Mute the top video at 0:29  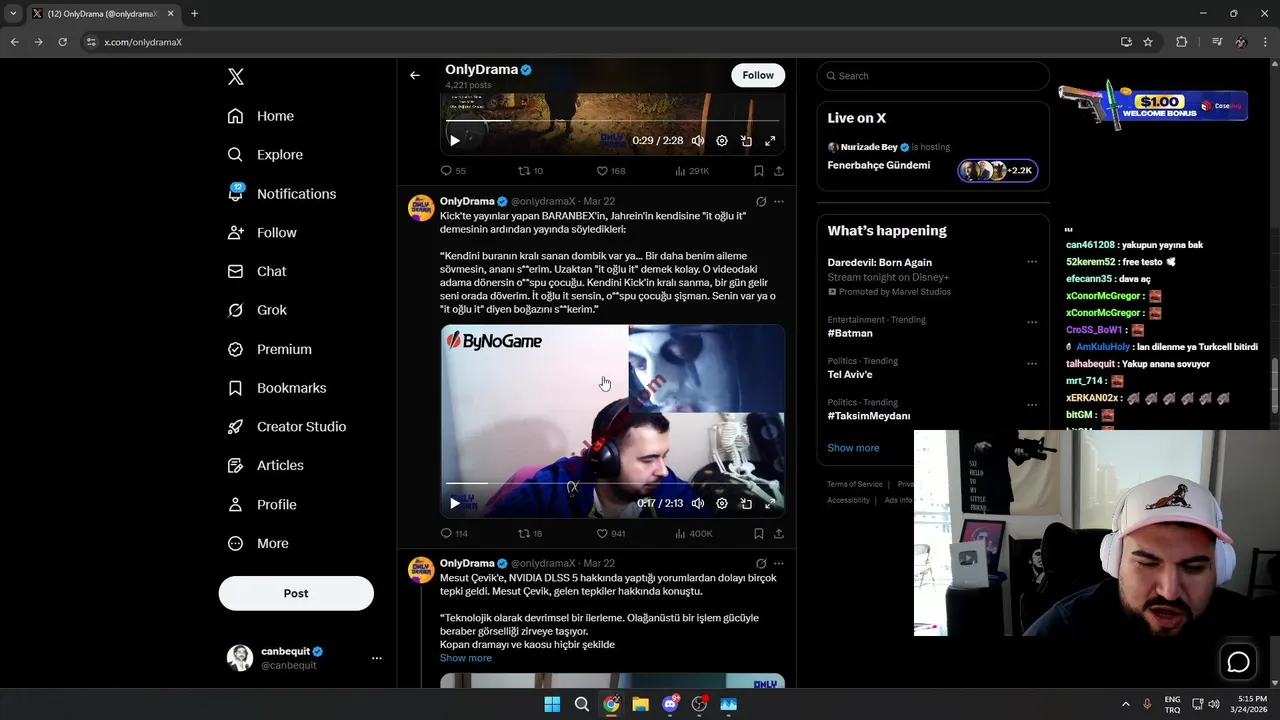pyautogui.click(x=698, y=141)
